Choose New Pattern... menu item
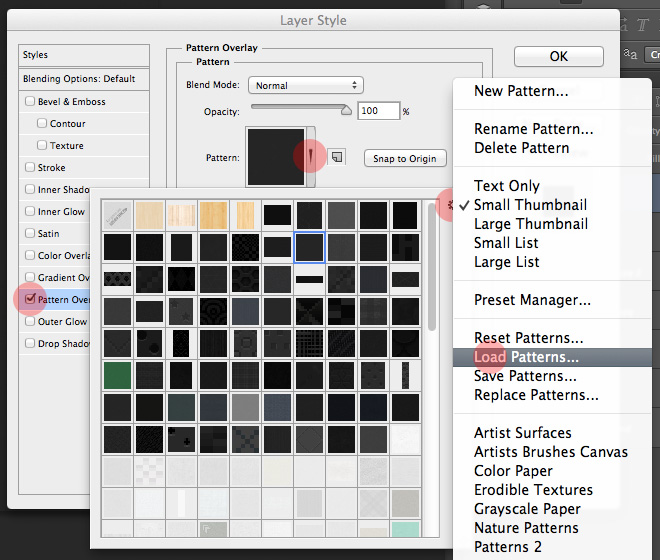The image size is (660, 560). coord(521,91)
